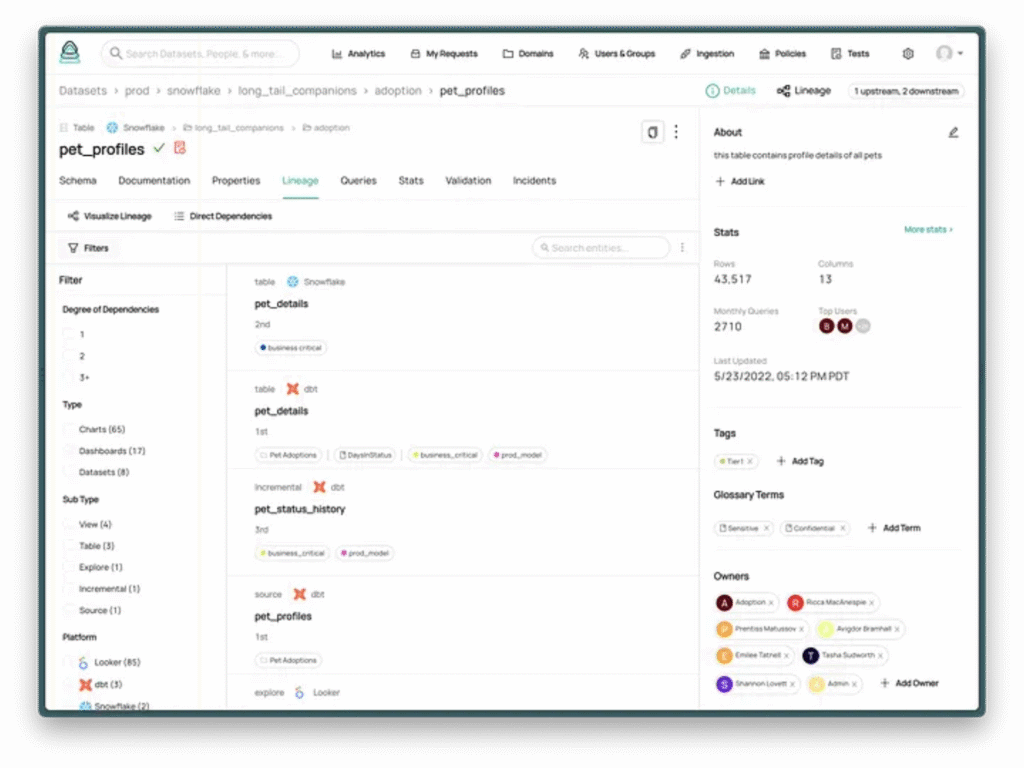Switch to the Schema tab
This screenshot has width=1024, height=768.
(77, 181)
